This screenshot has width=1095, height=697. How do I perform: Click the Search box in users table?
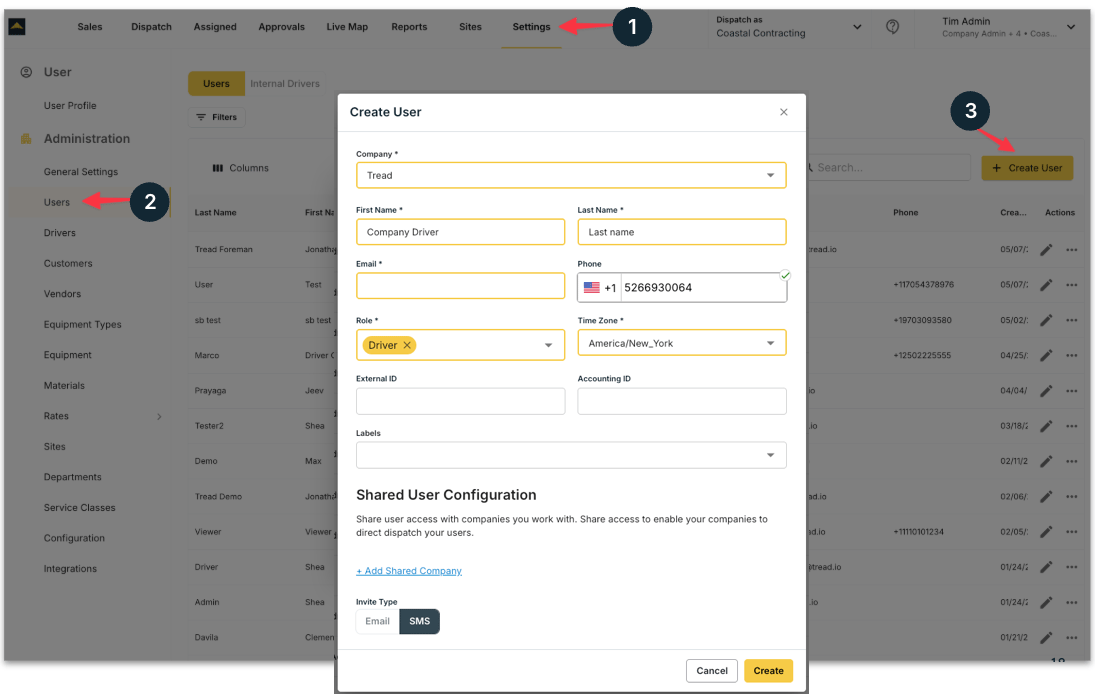[x=887, y=168]
